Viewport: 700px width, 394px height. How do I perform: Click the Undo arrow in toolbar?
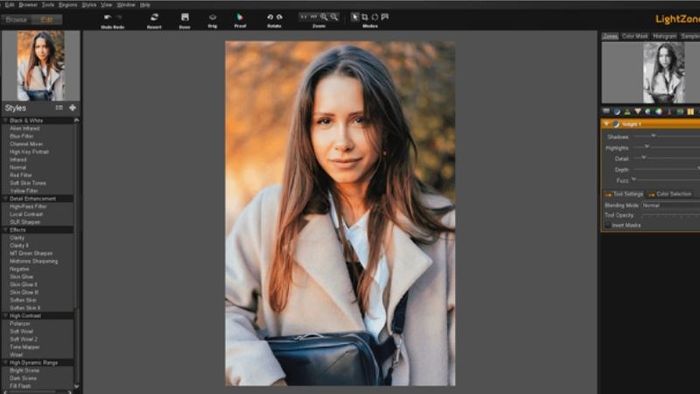pyautogui.click(x=108, y=17)
